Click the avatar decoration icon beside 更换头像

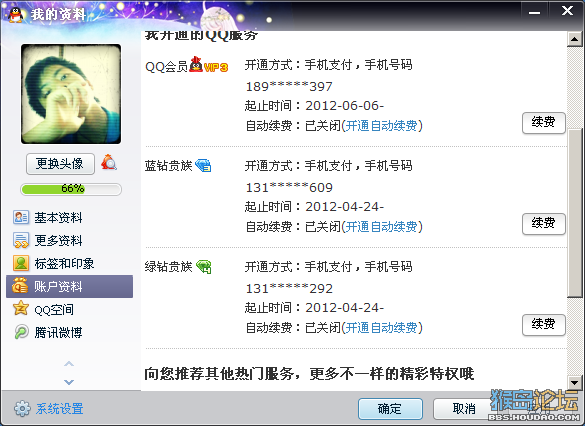[109, 163]
